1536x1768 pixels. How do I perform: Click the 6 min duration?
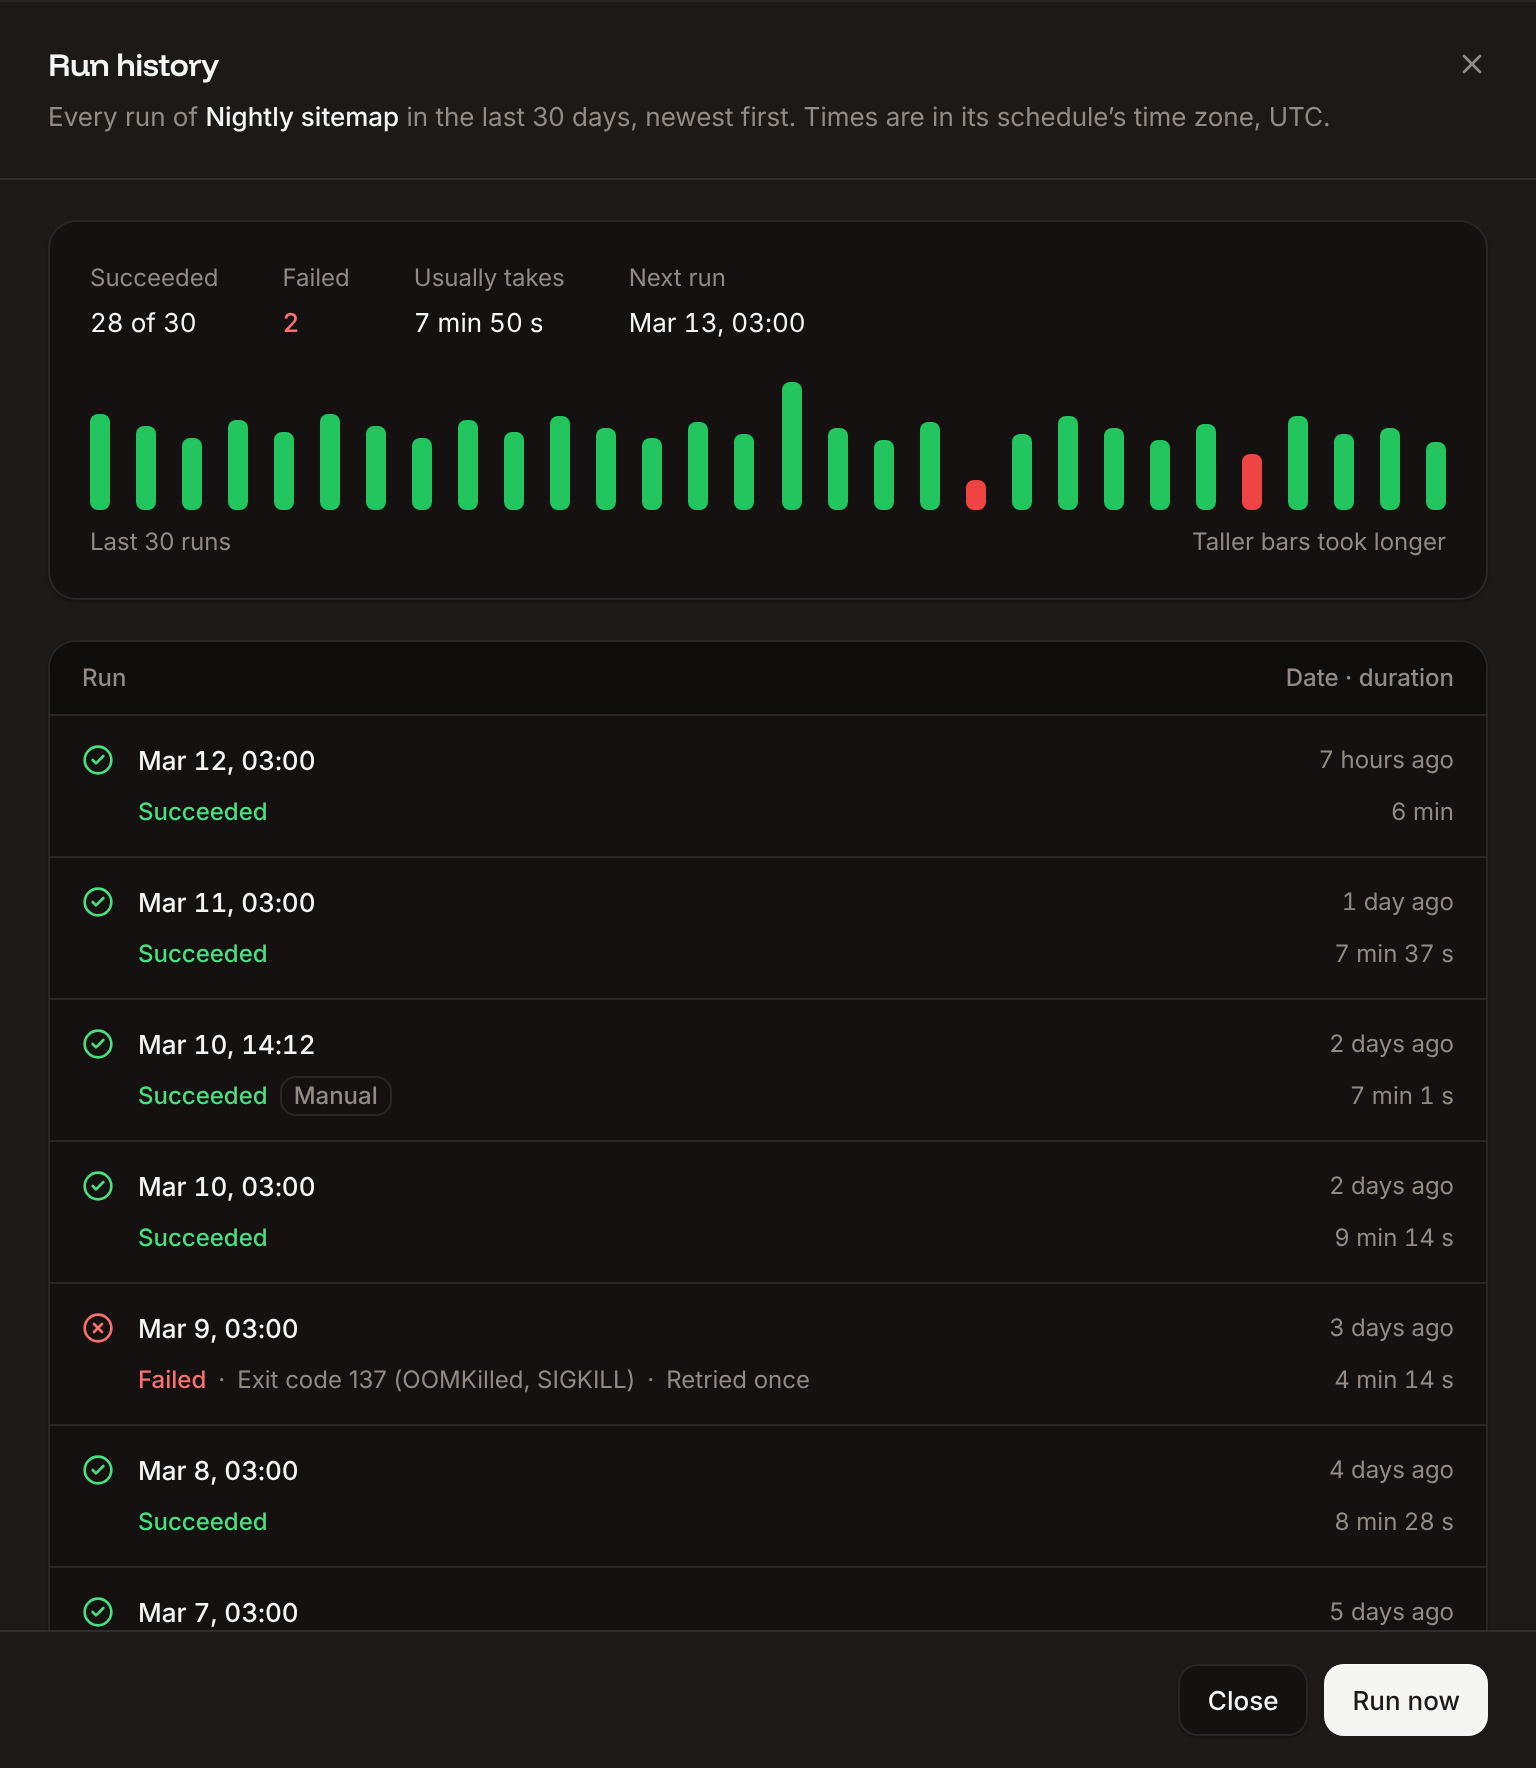pyautogui.click(x=1422, y=812)
